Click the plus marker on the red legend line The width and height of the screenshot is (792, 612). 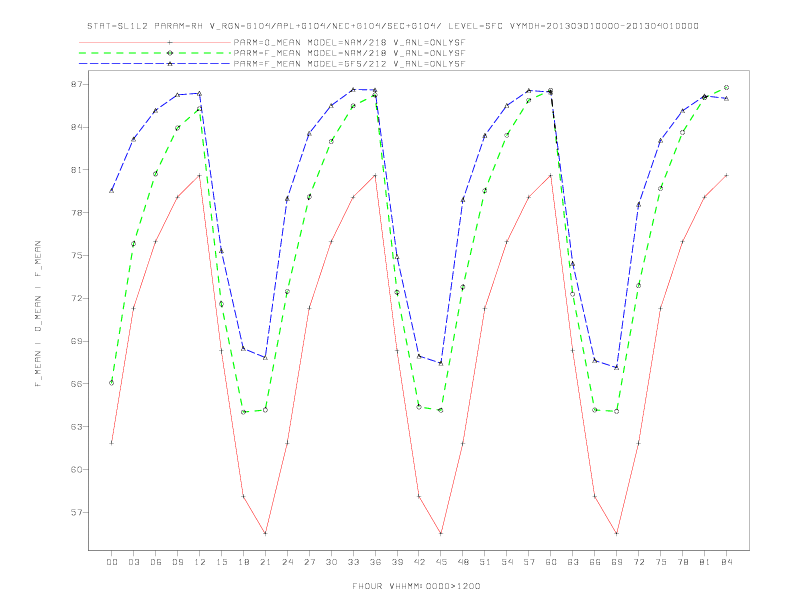pos(170,42)
